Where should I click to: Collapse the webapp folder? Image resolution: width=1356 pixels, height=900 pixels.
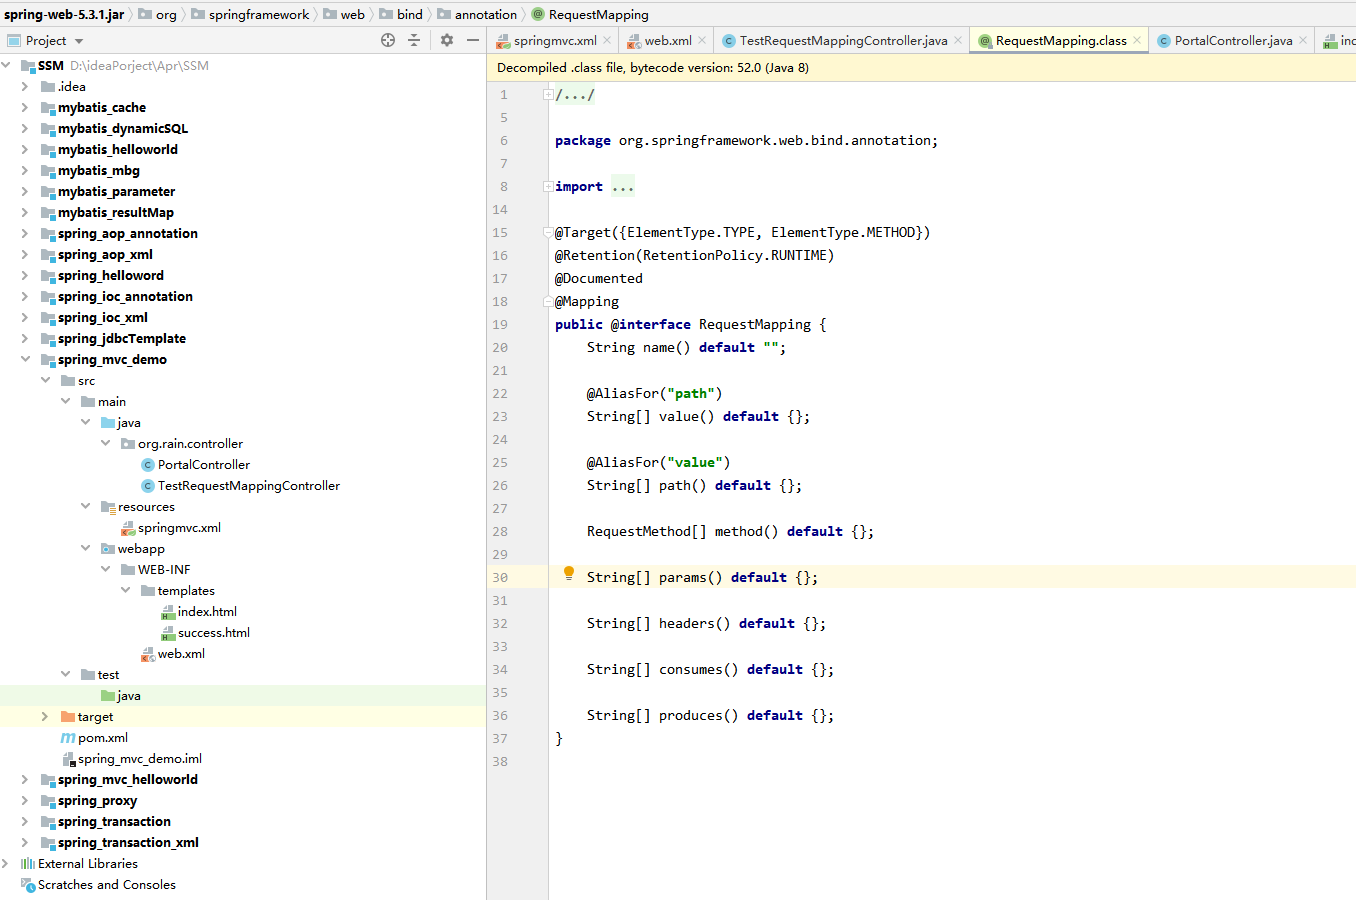(85, 548)
